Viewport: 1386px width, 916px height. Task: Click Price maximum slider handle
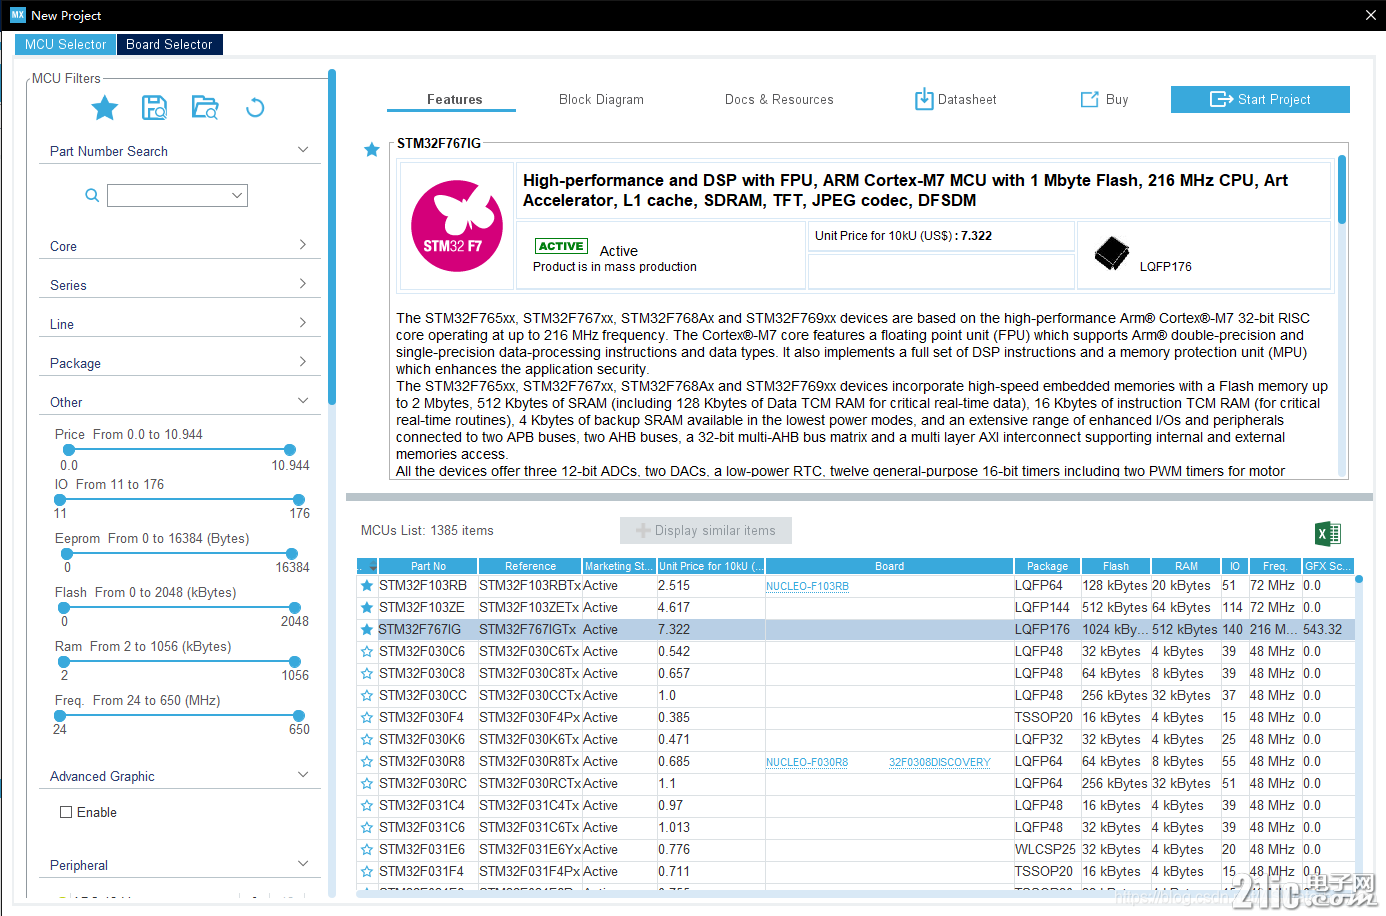pos(290,450)
